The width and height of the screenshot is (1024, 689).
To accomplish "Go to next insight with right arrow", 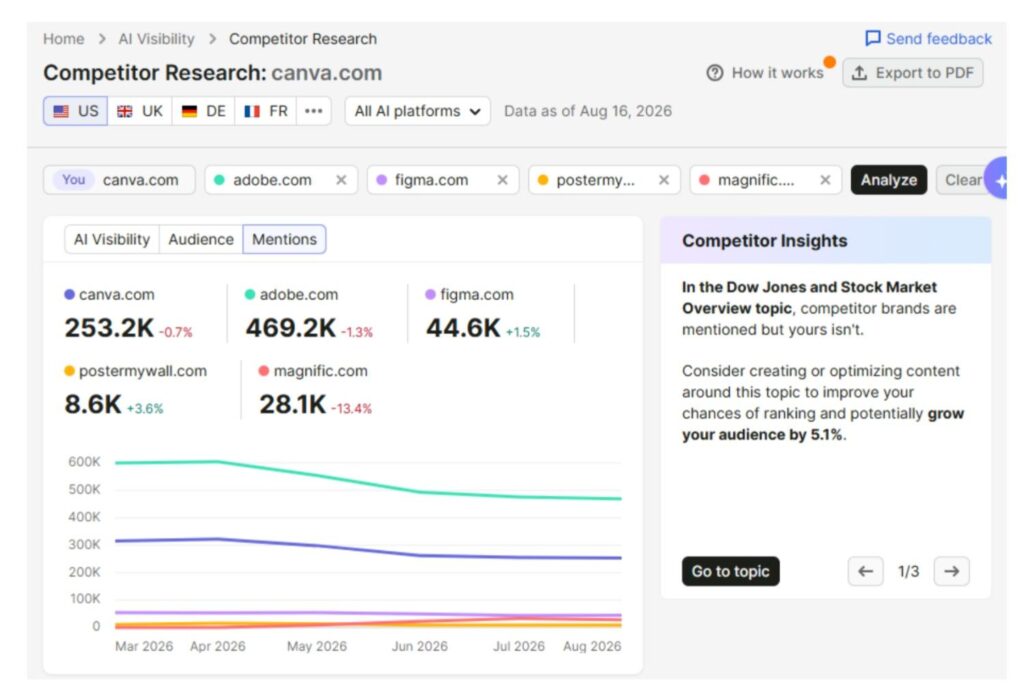I will pyautogui.click(x=952, y=571).
